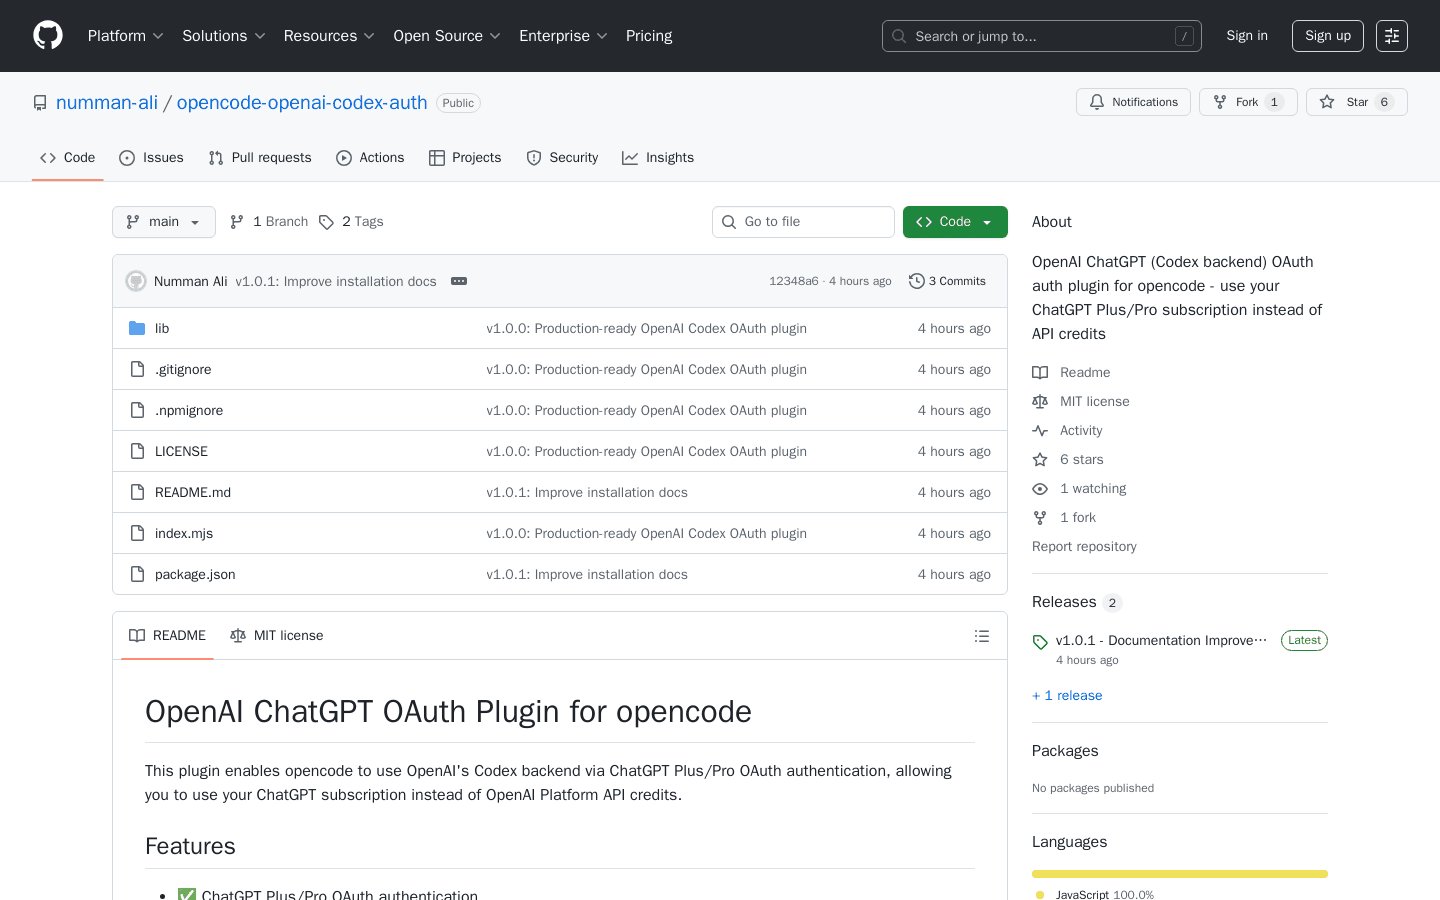Open the v1.0.1 latest release link
This screenshot has height=900, width=1440.
click(x=1160, y=640)
